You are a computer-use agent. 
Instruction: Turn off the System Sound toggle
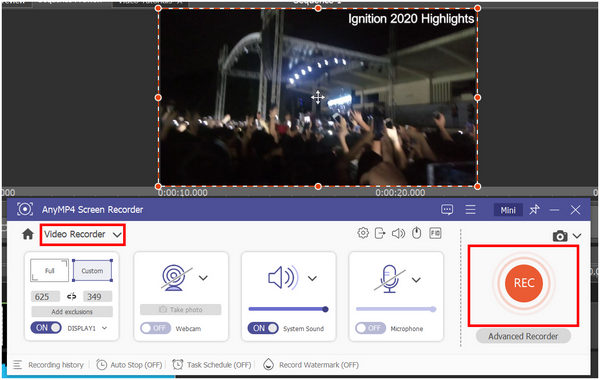click(x=263, y=328)
